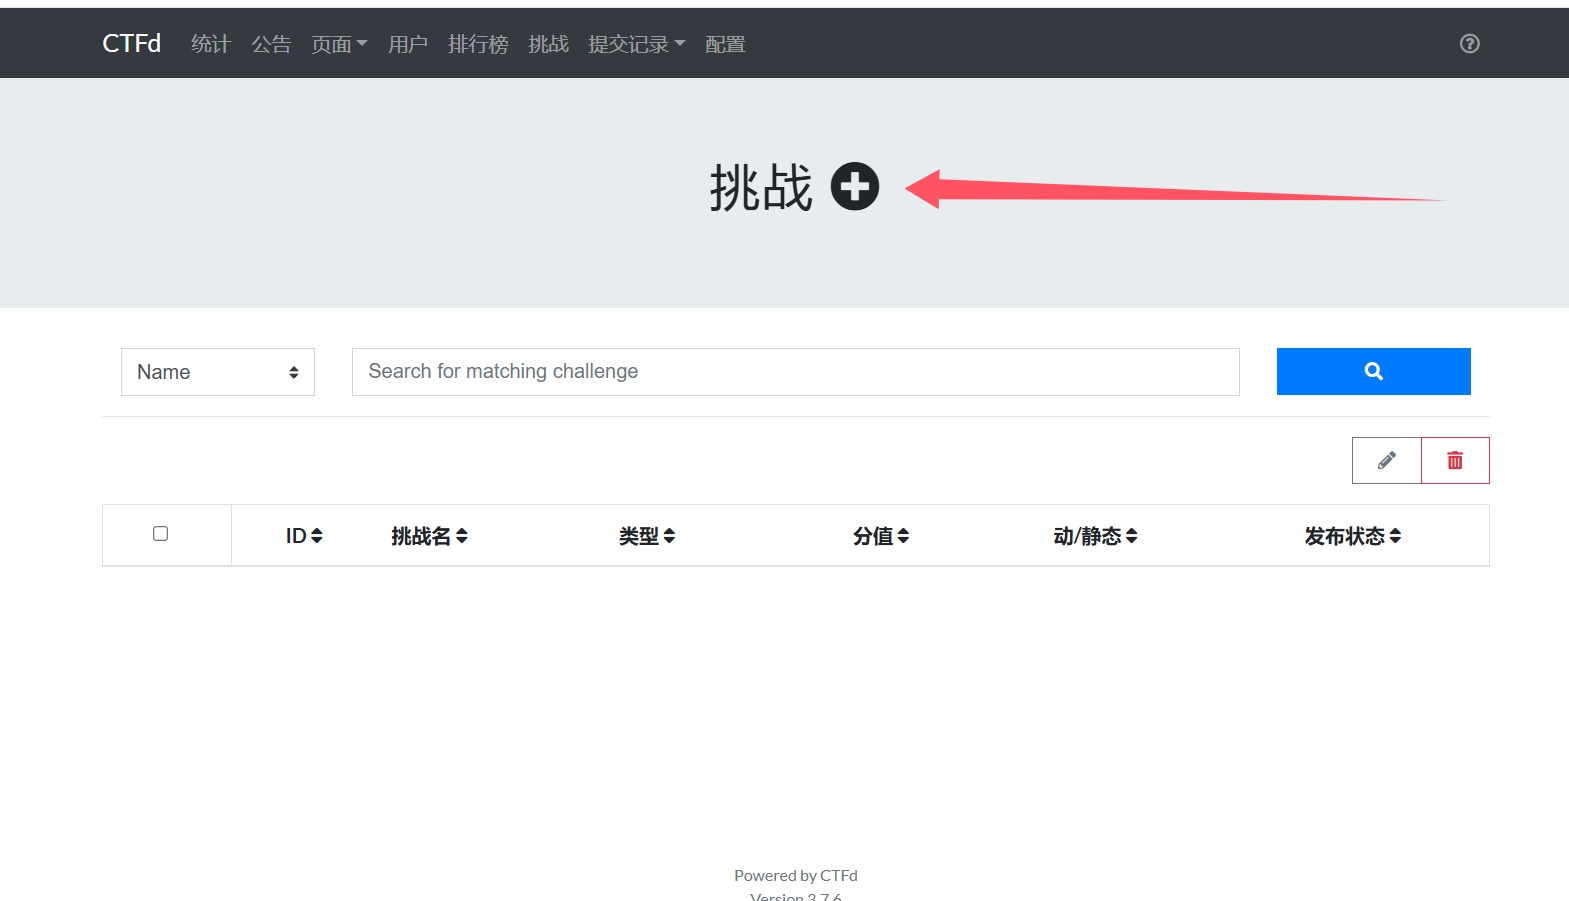Click the red trash delete icon

[1455, 460]
